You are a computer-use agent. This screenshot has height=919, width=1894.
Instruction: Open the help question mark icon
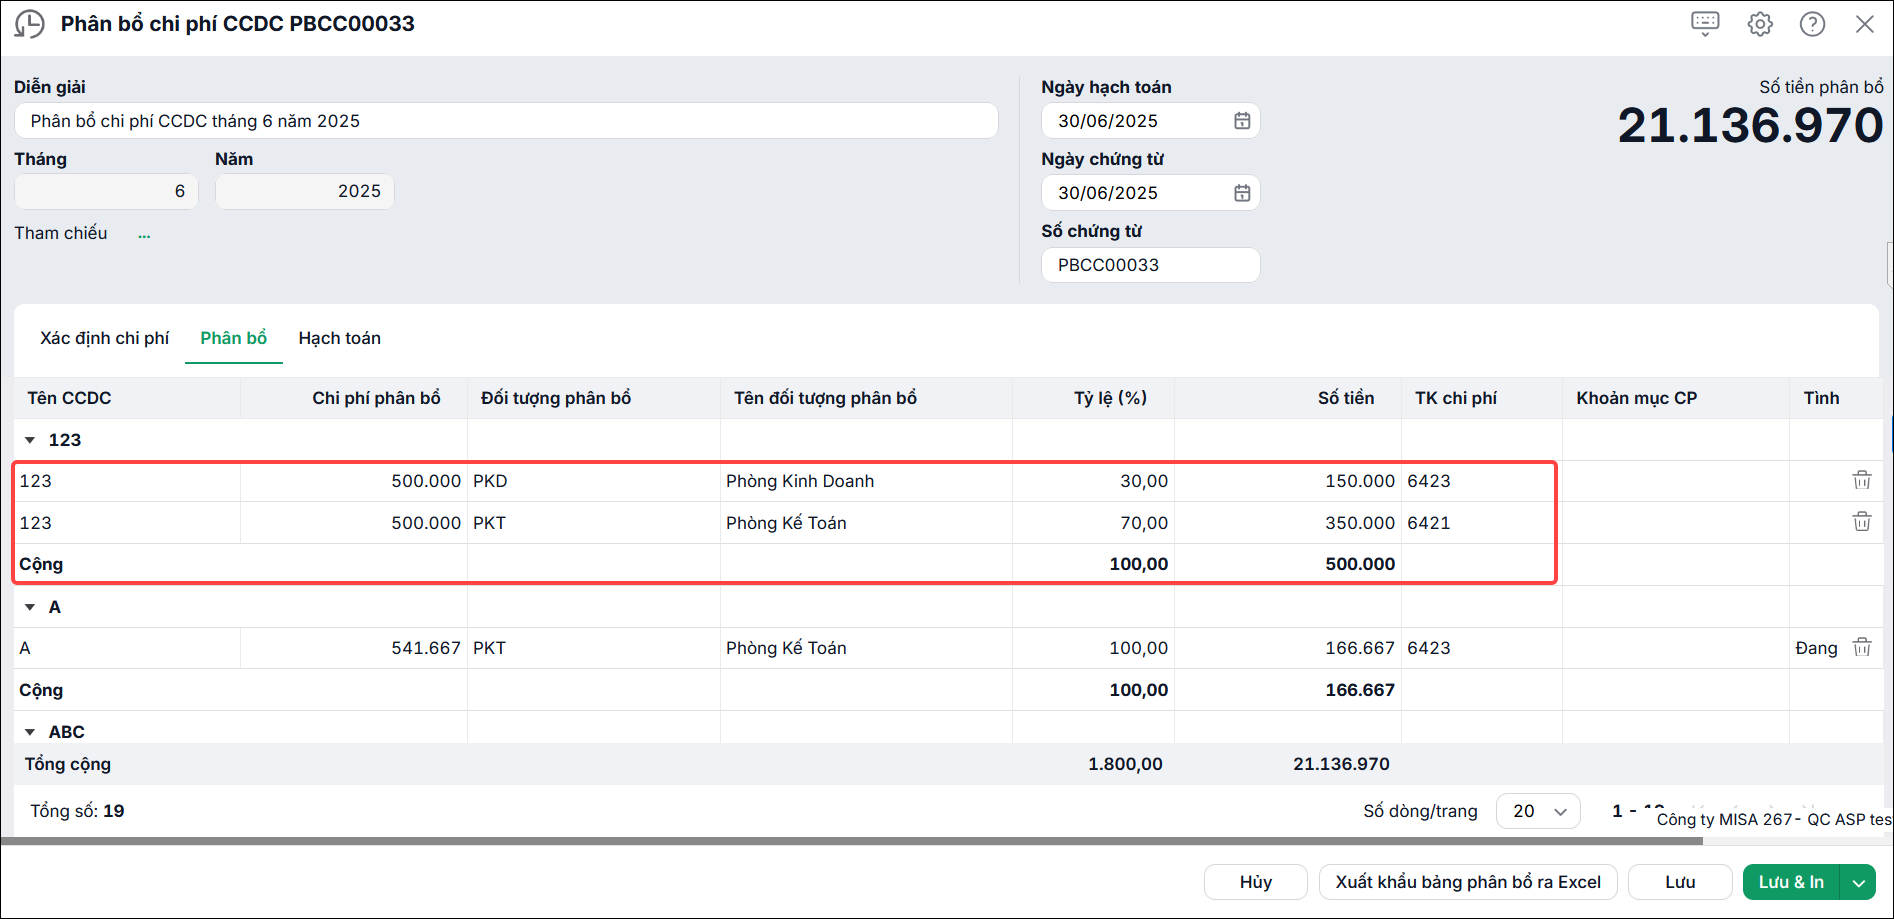tap(1812, 24)
